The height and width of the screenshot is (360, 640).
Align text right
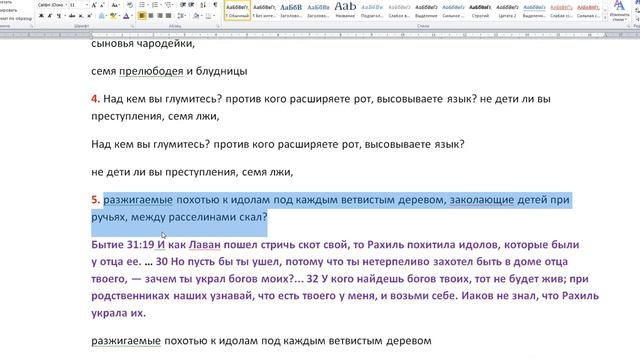click(x=160, y=16)
